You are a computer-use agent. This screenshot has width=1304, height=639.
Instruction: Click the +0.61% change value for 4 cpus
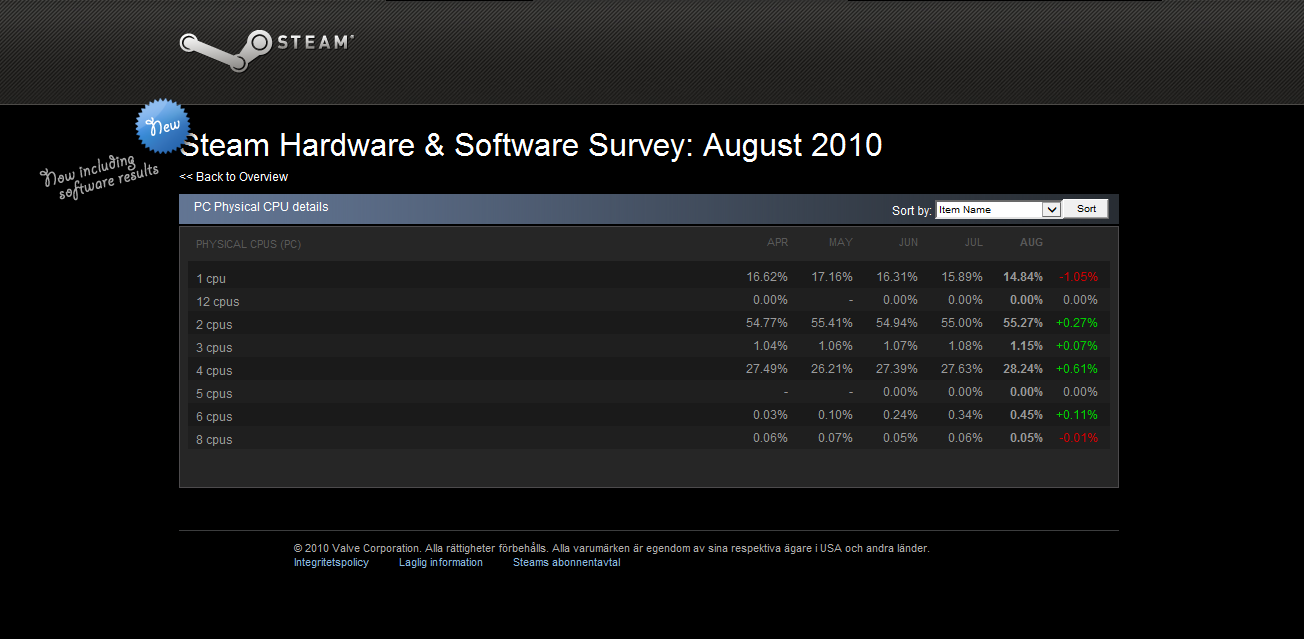1077,369
